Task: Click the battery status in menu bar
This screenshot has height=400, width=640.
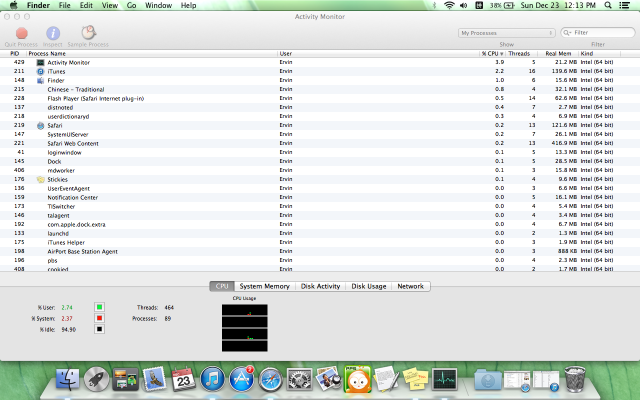Action: (502, 5)
